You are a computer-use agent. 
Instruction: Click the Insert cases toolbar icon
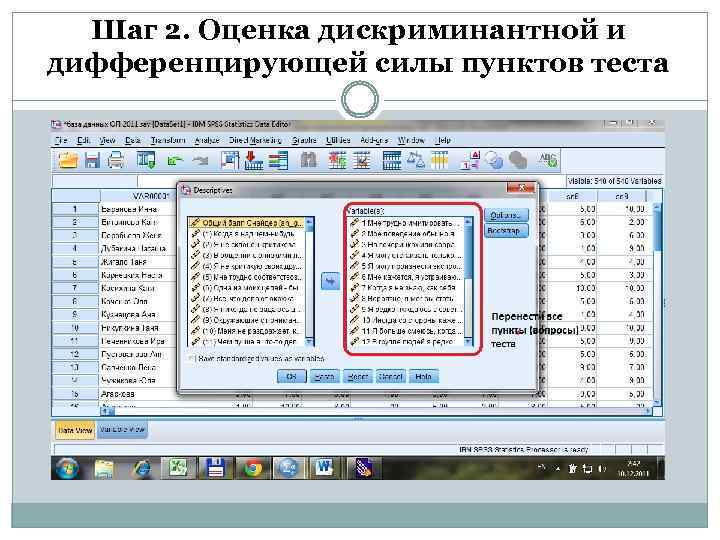pos(337,161)
